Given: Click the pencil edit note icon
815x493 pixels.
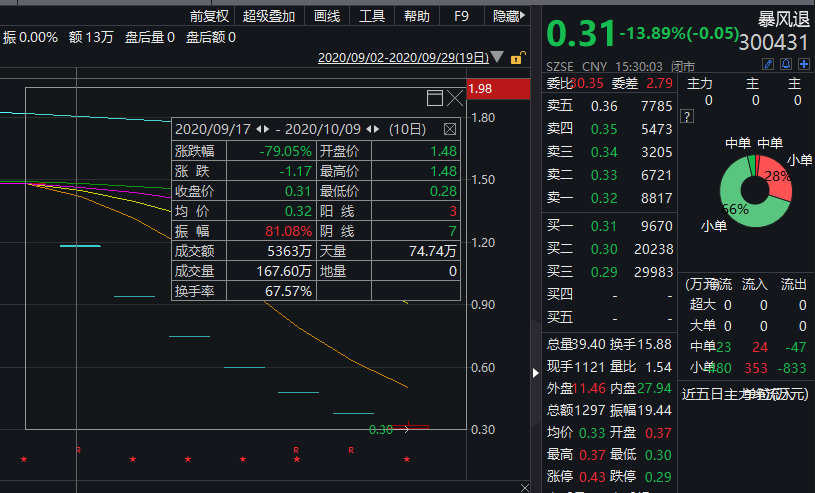Looking at the screenshot, I should tap(768, 64).
